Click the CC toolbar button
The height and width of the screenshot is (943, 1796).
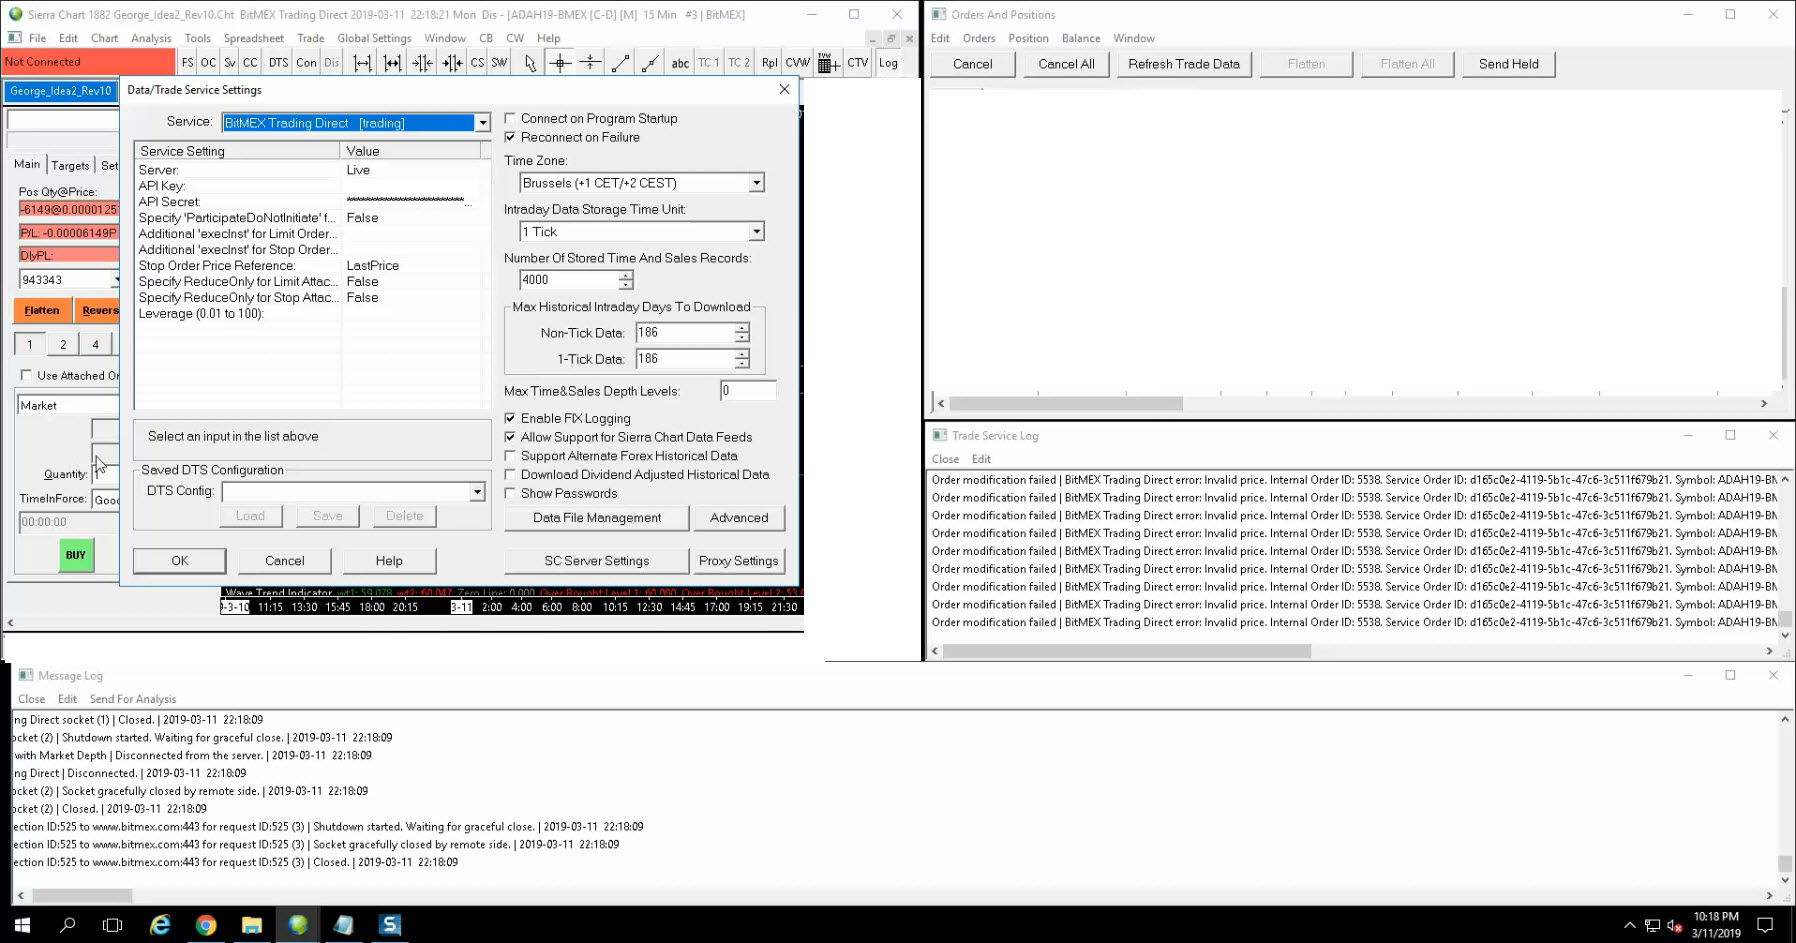250,62
